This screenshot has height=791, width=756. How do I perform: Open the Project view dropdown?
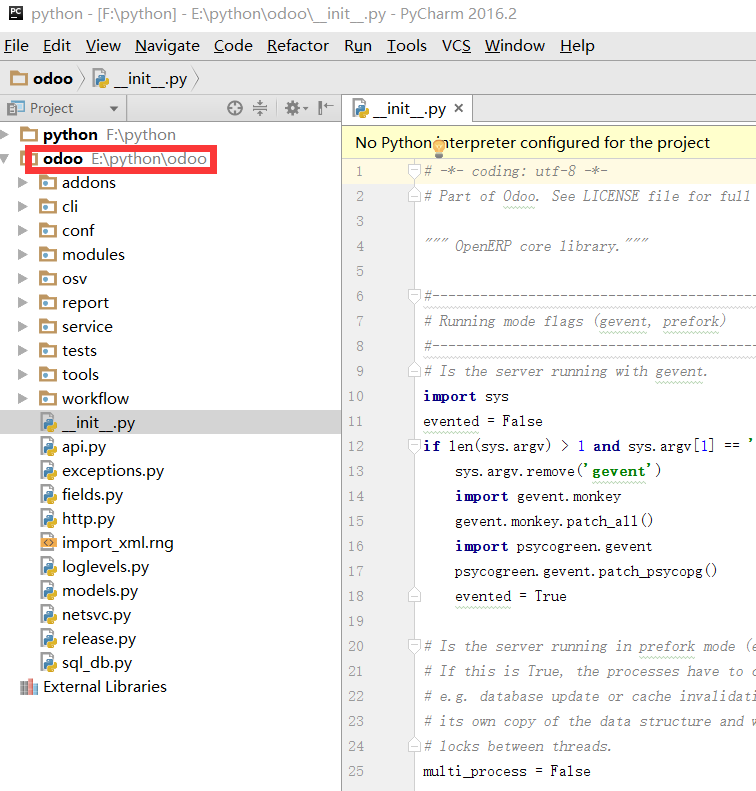pos(114,108)
